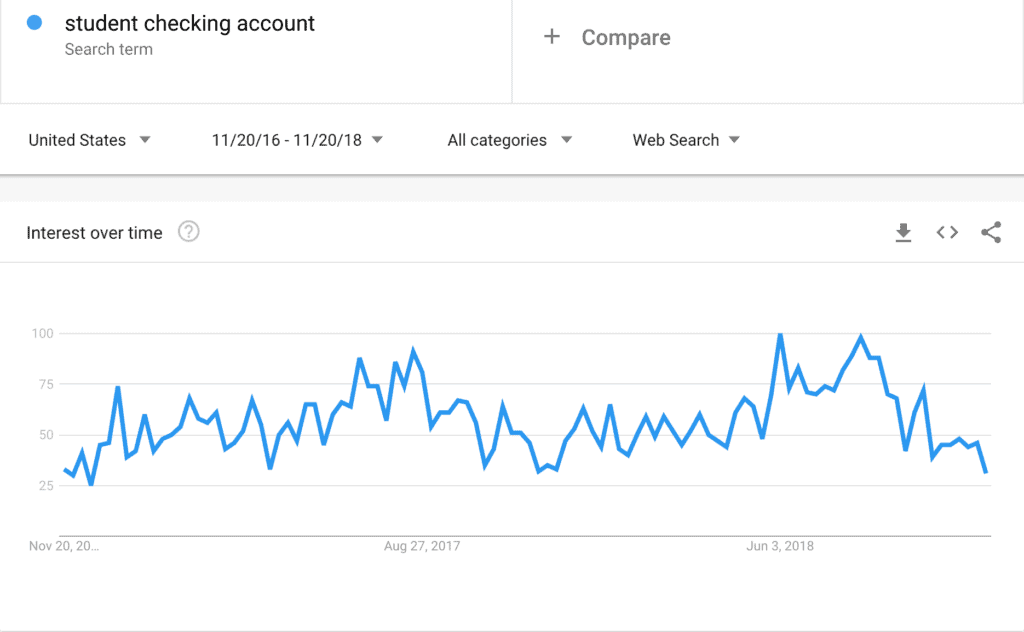This screenshot has width=1024, height=632.
Task: Edit the student checking account search term
Action: (189, 24)
